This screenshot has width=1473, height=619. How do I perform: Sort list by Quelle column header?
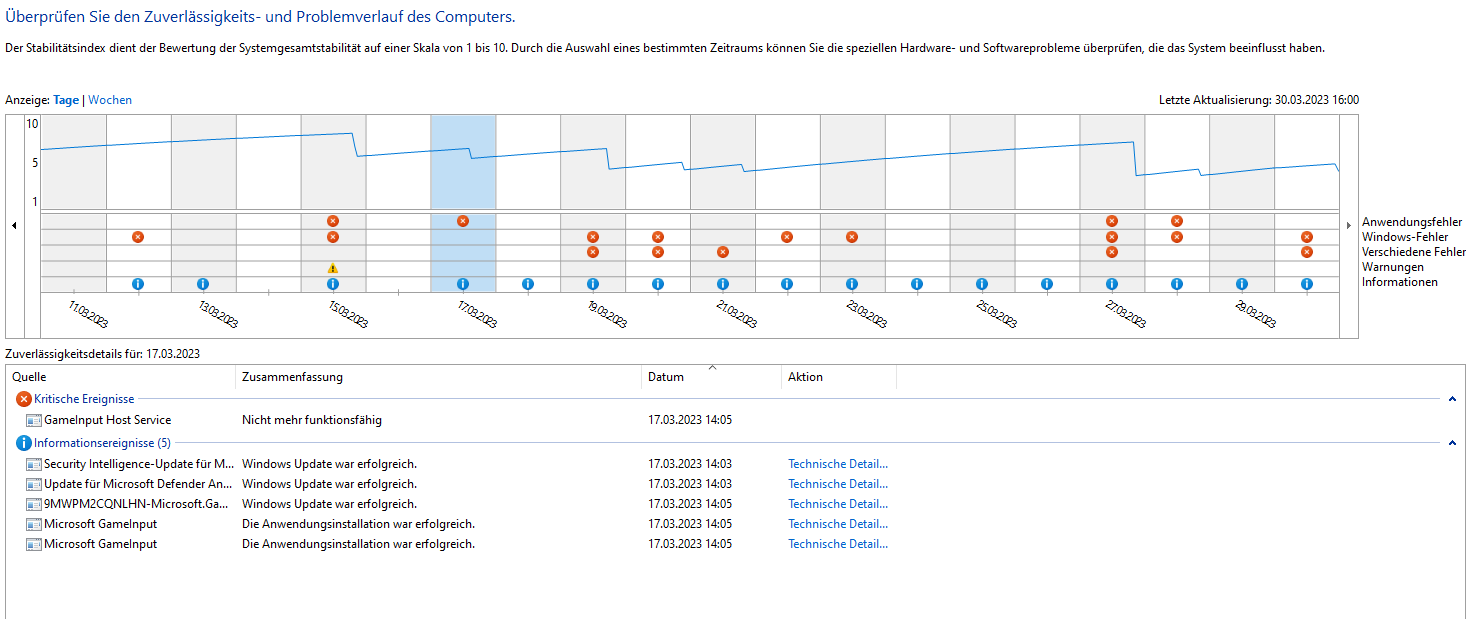coord(121,377)
